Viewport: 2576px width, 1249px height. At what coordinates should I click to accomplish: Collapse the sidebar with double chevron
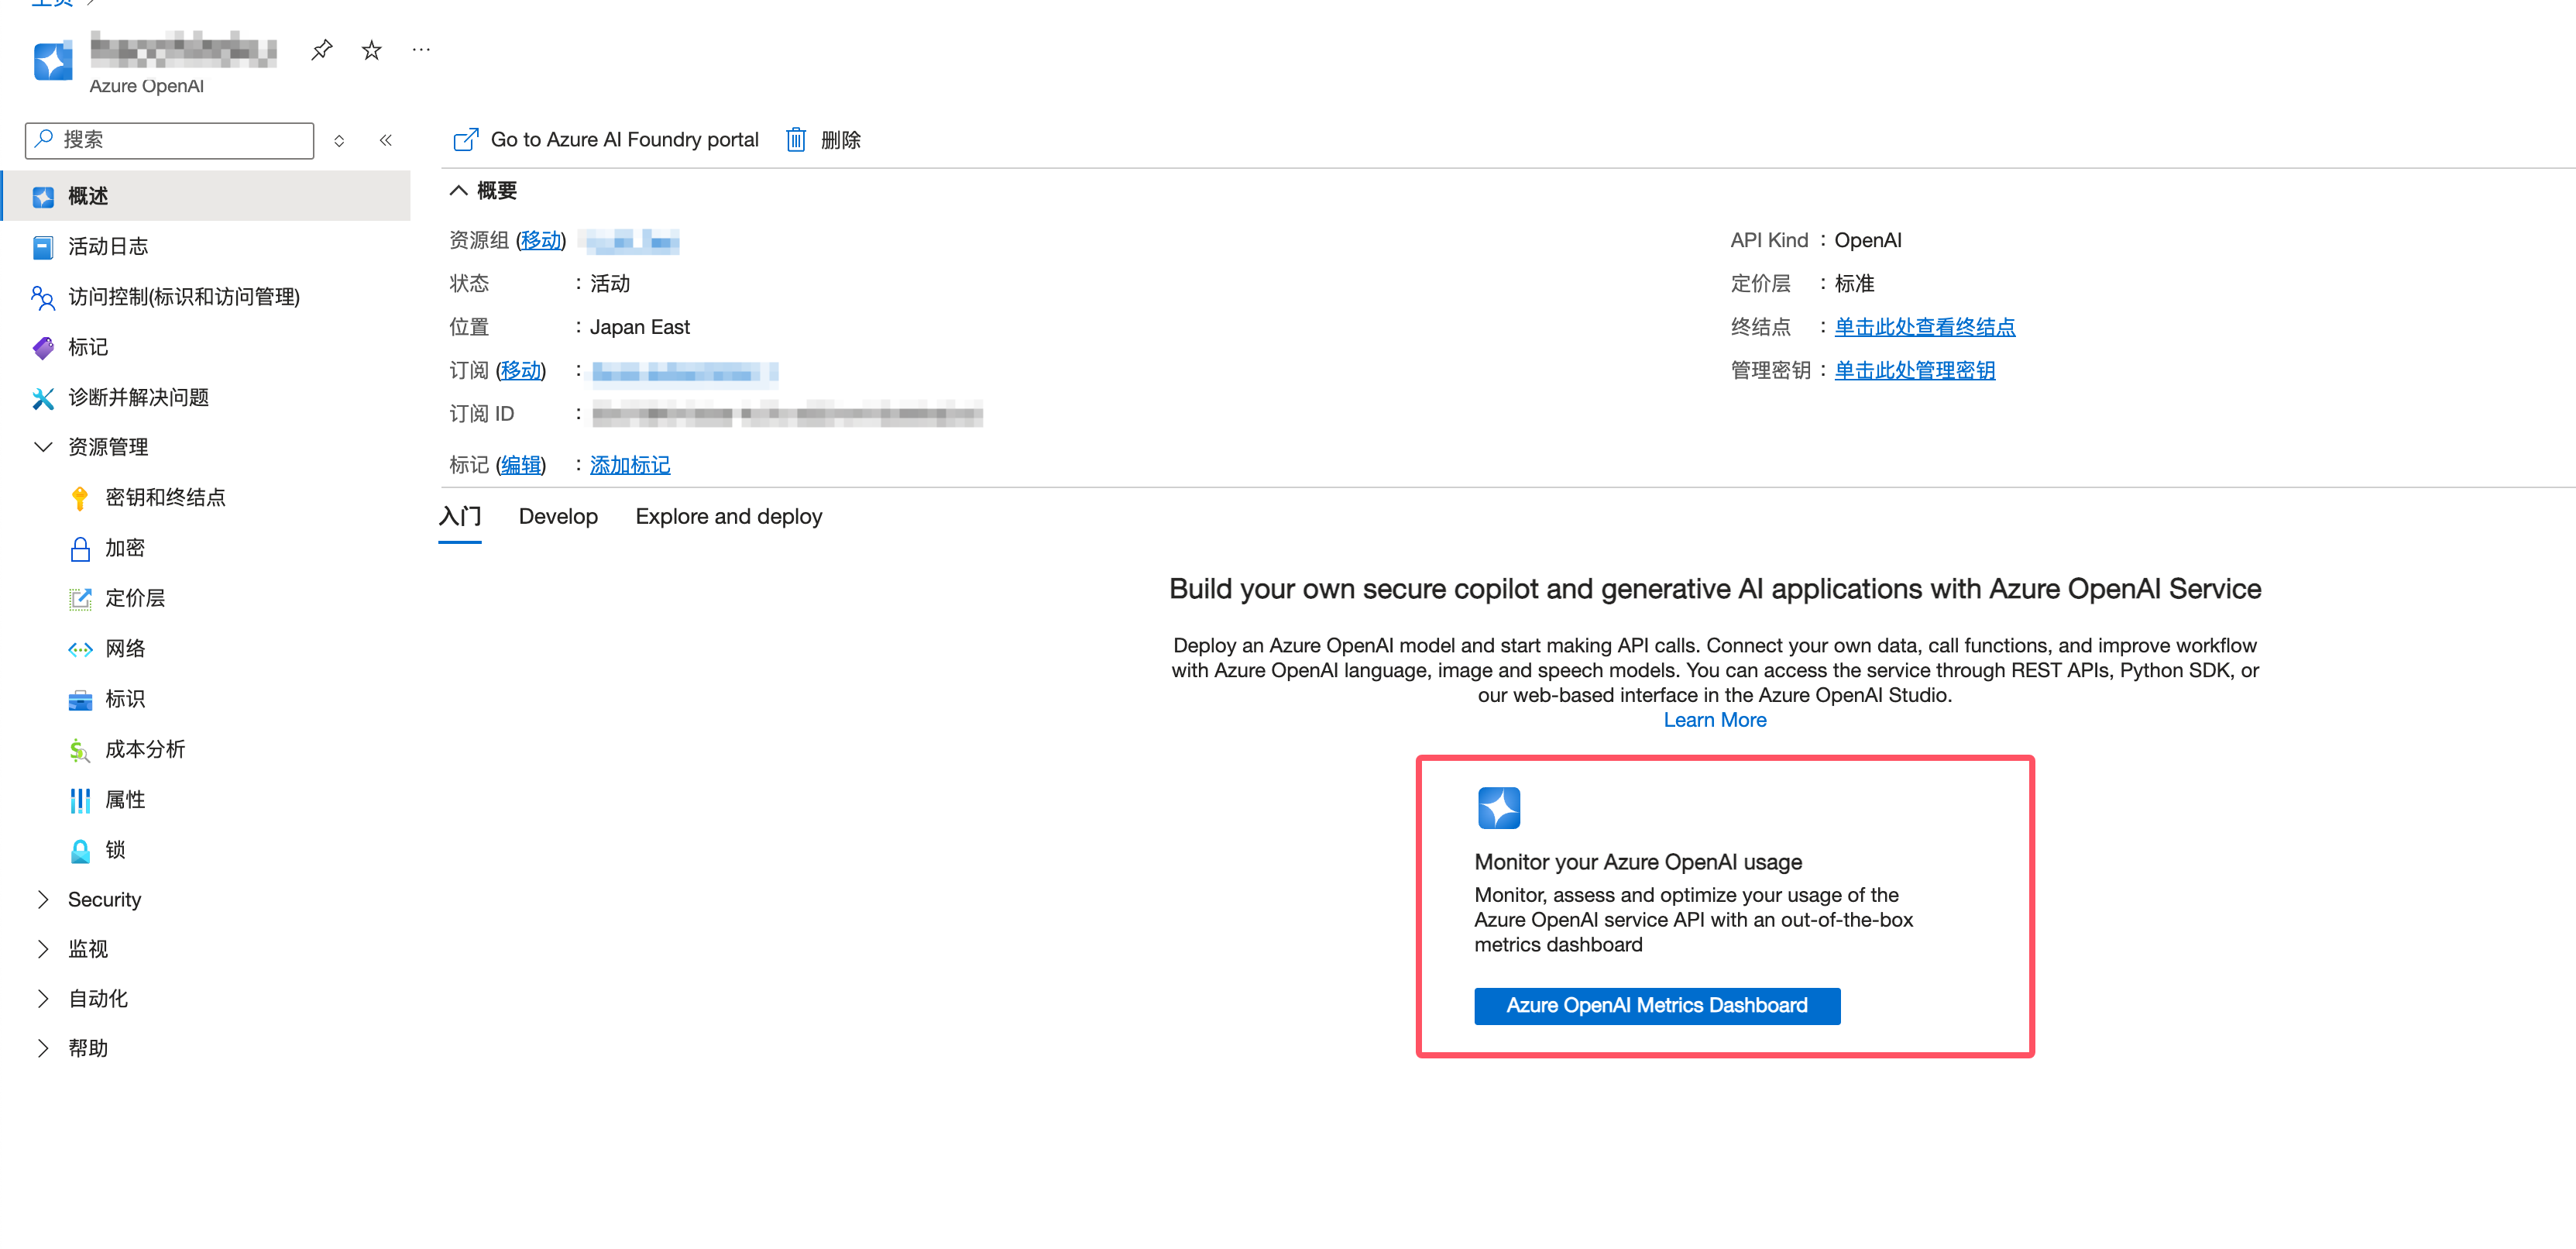pyautogui.click(x=385, y=140)
